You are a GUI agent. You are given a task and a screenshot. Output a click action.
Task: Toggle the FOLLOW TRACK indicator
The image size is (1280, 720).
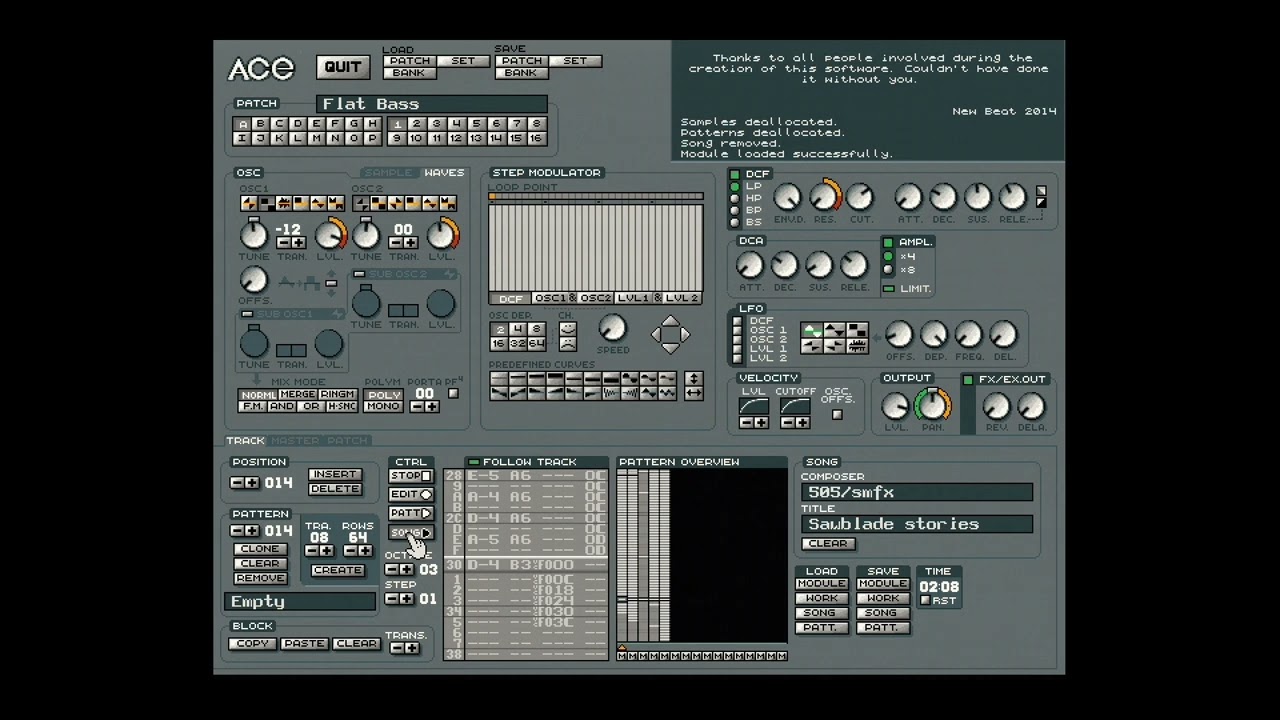point(473,462)
